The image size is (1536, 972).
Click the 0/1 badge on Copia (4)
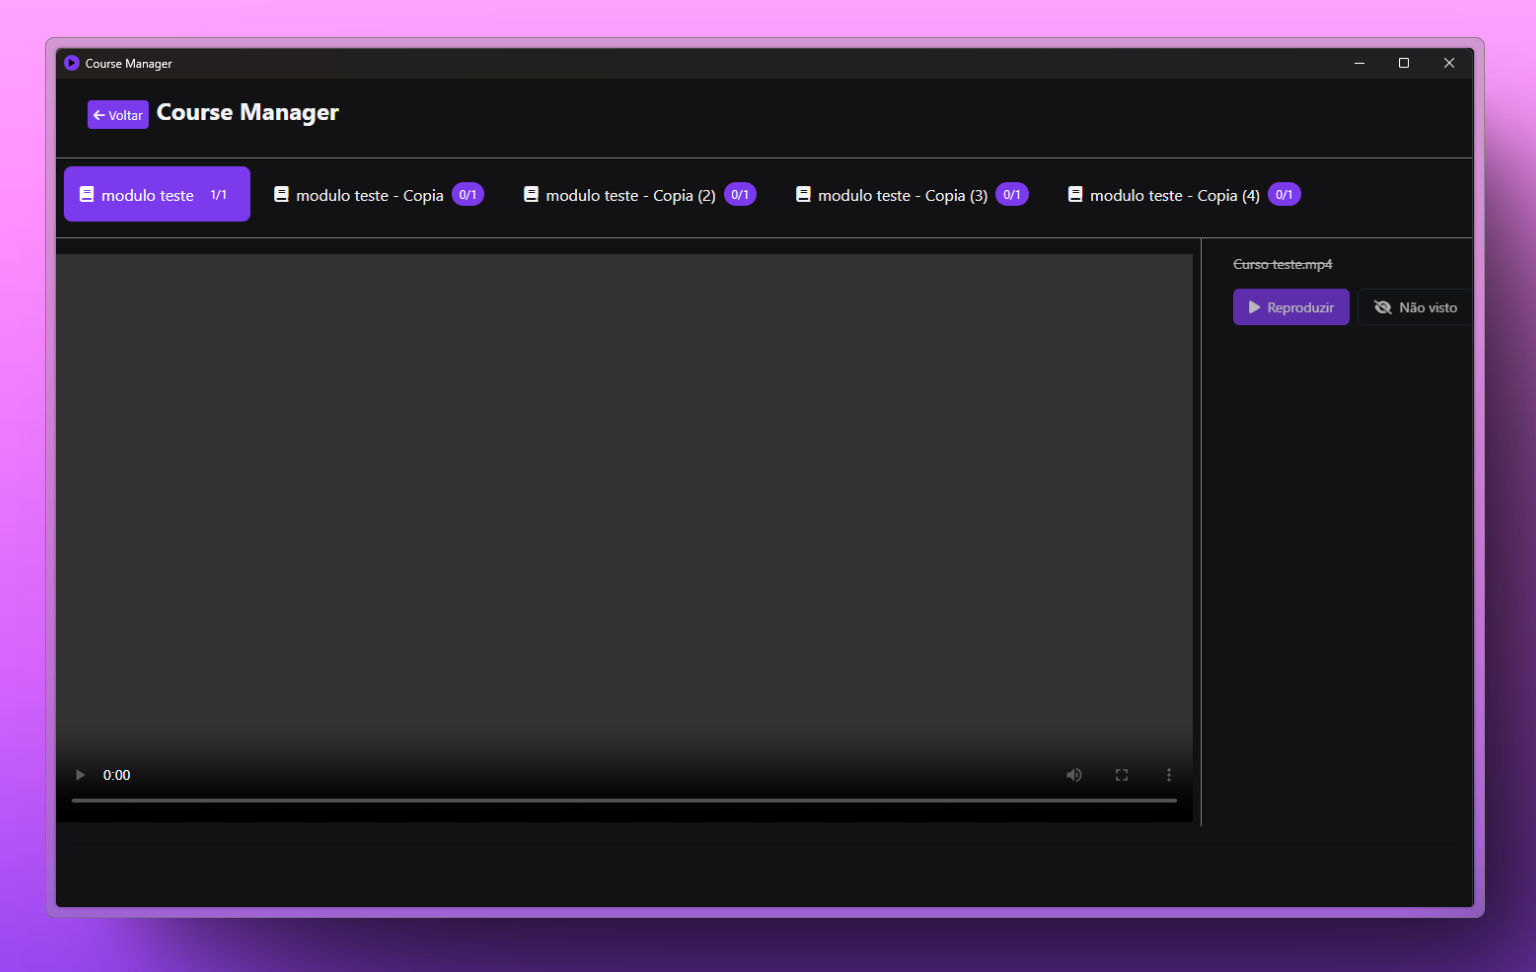tap(1284, 194)
